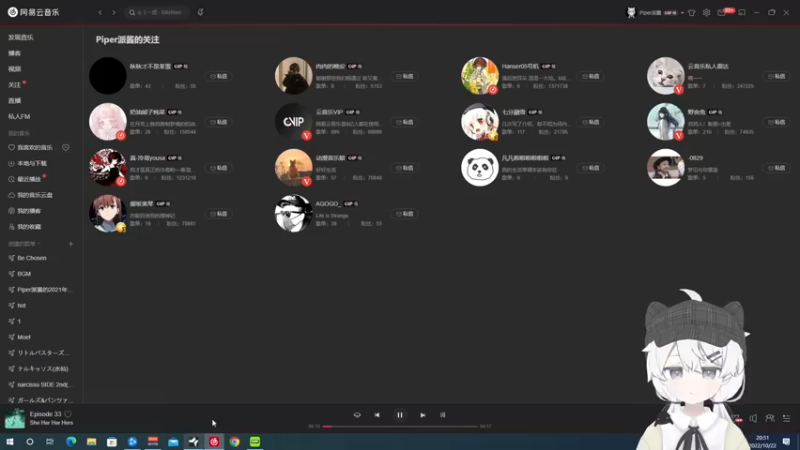Click the search box in the top bar

click(x=157, y=12)
